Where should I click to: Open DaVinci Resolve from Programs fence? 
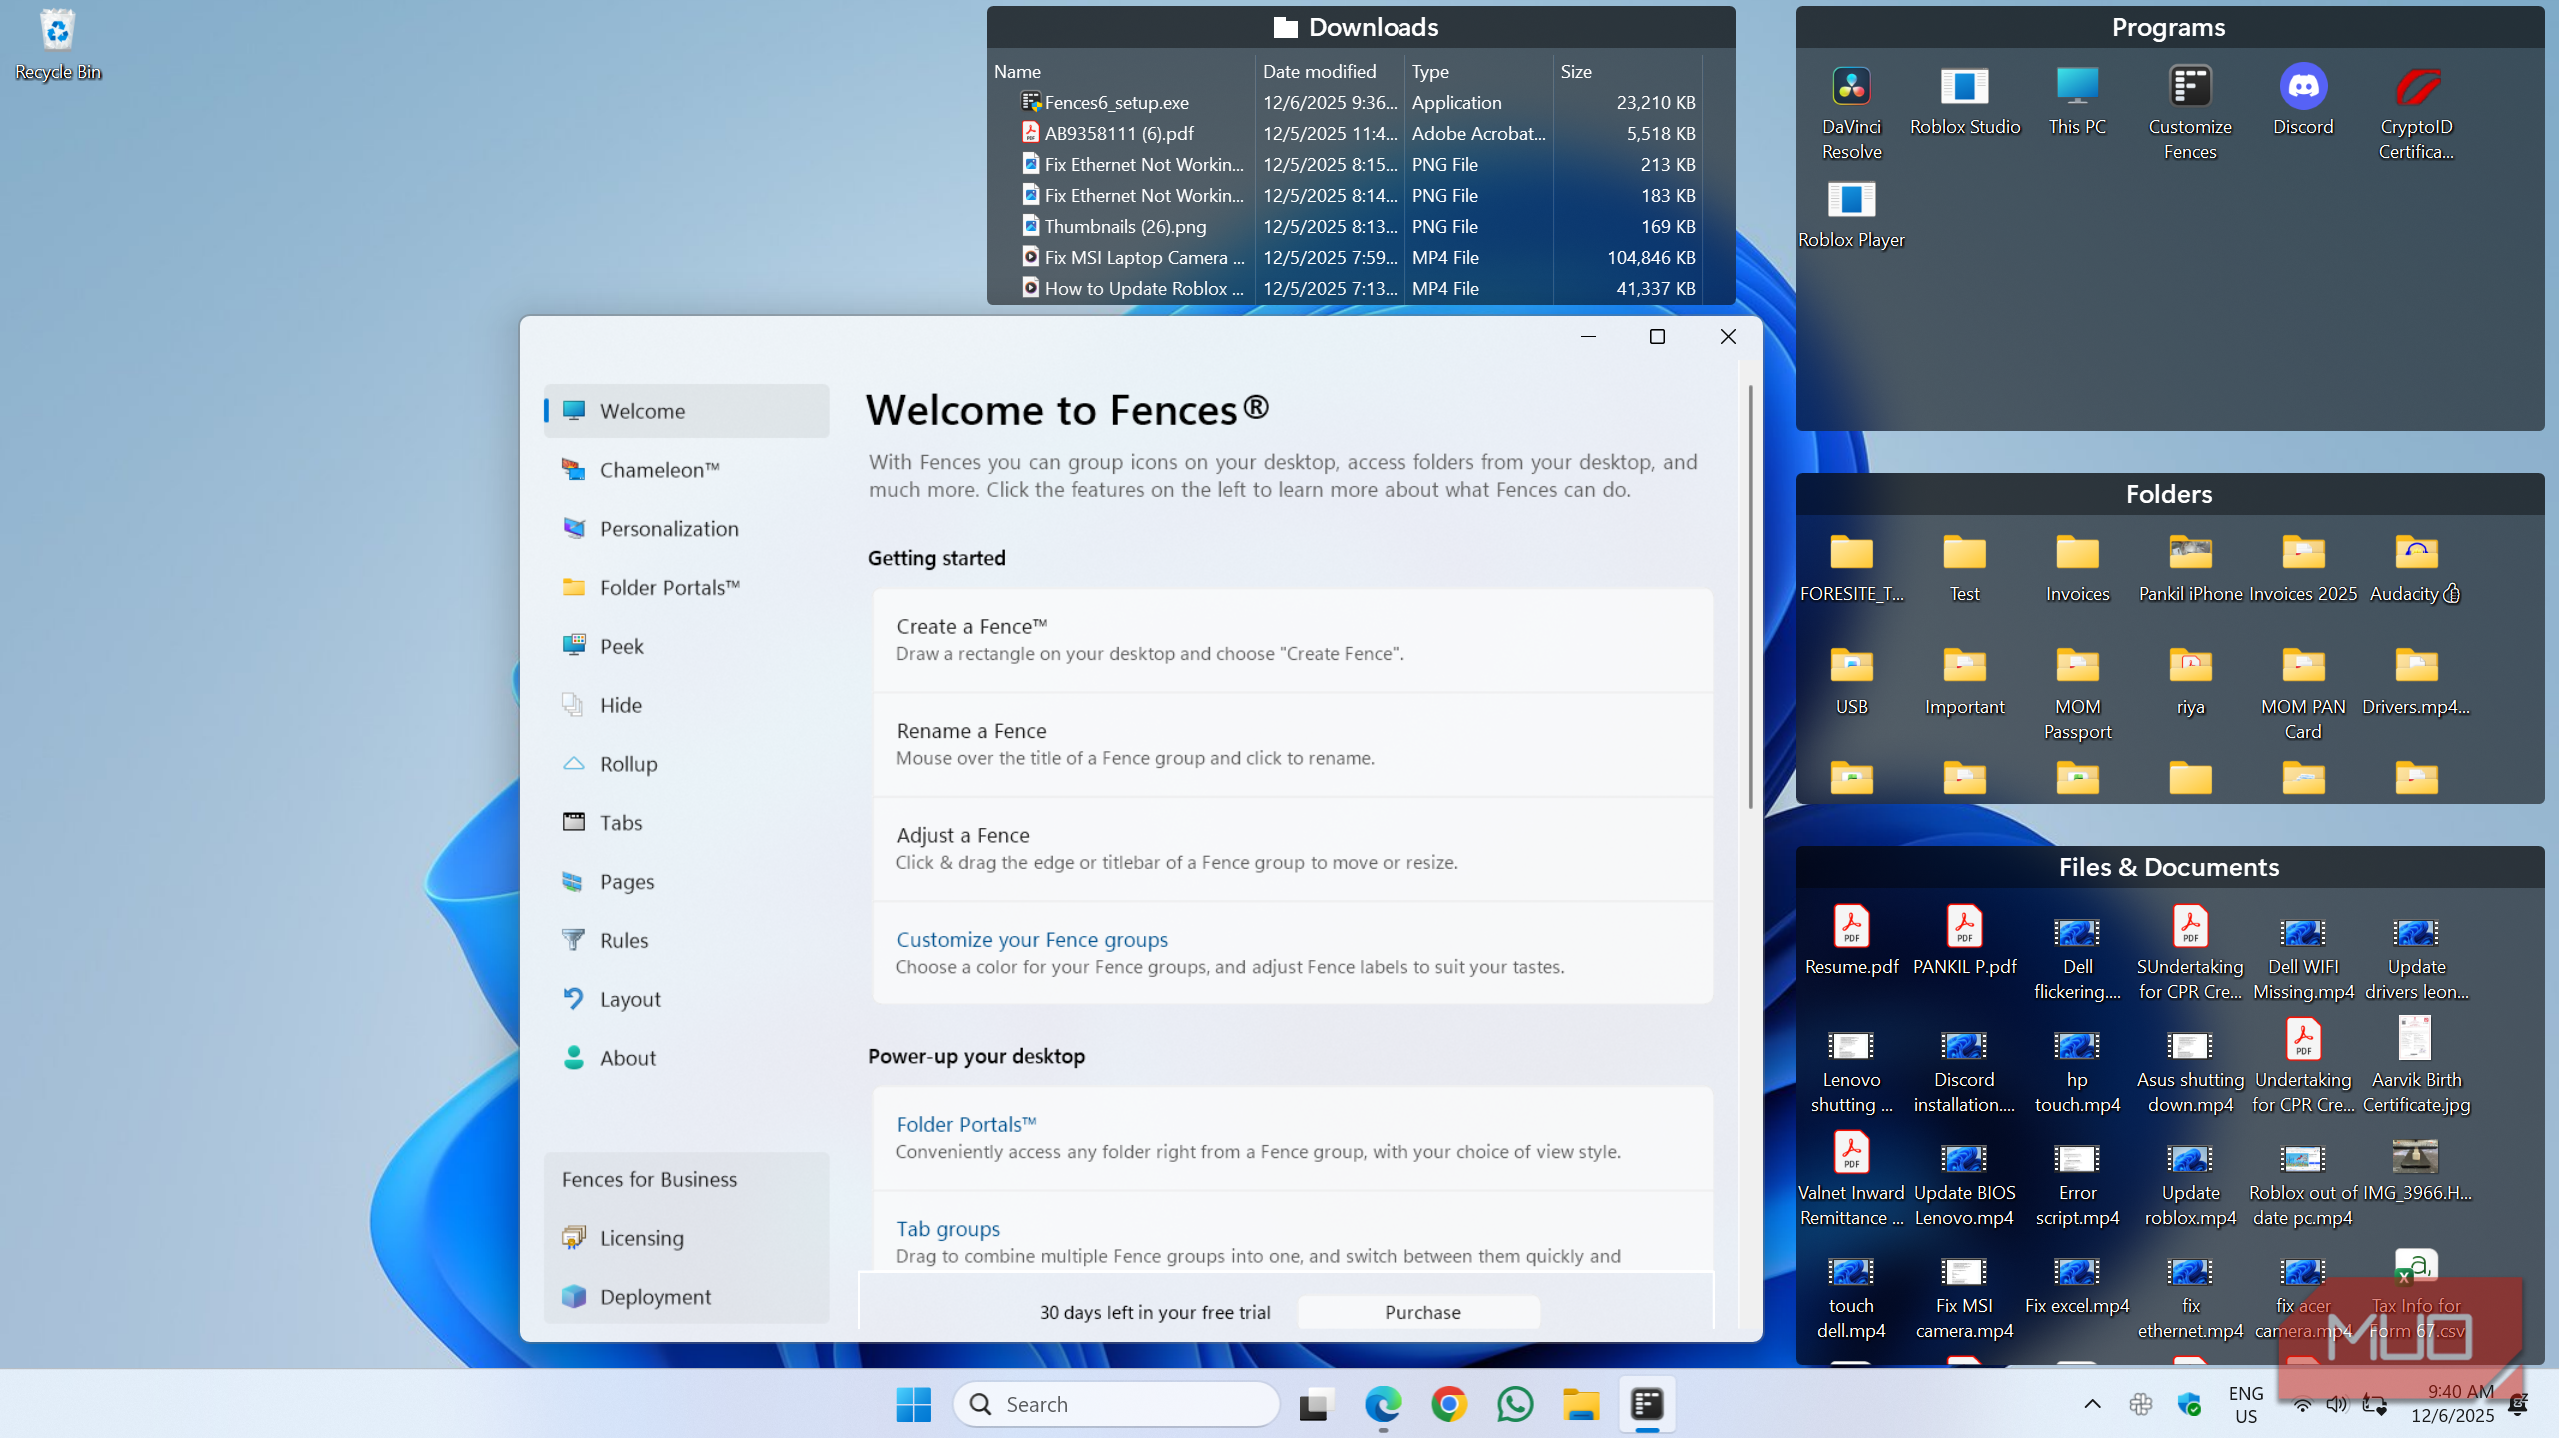point(1851,88)
